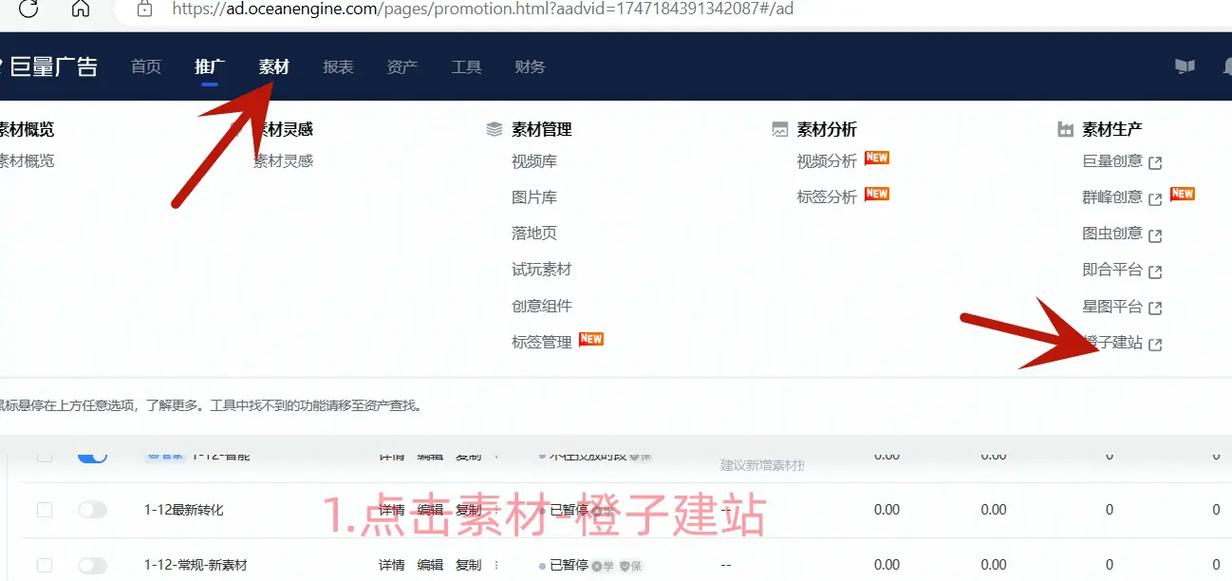Image resolution: width=1232 pixels, height=581 pixels.
Task: Open the 推广 menu
Action: tap(210, 67)
